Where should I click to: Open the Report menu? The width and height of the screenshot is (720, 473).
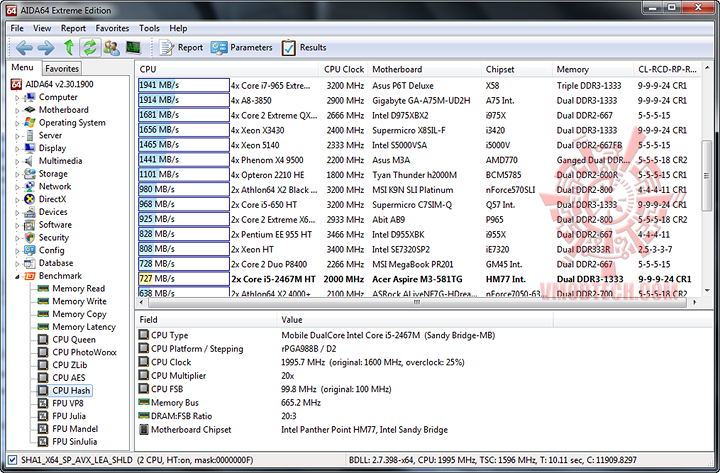click(73, 28)
